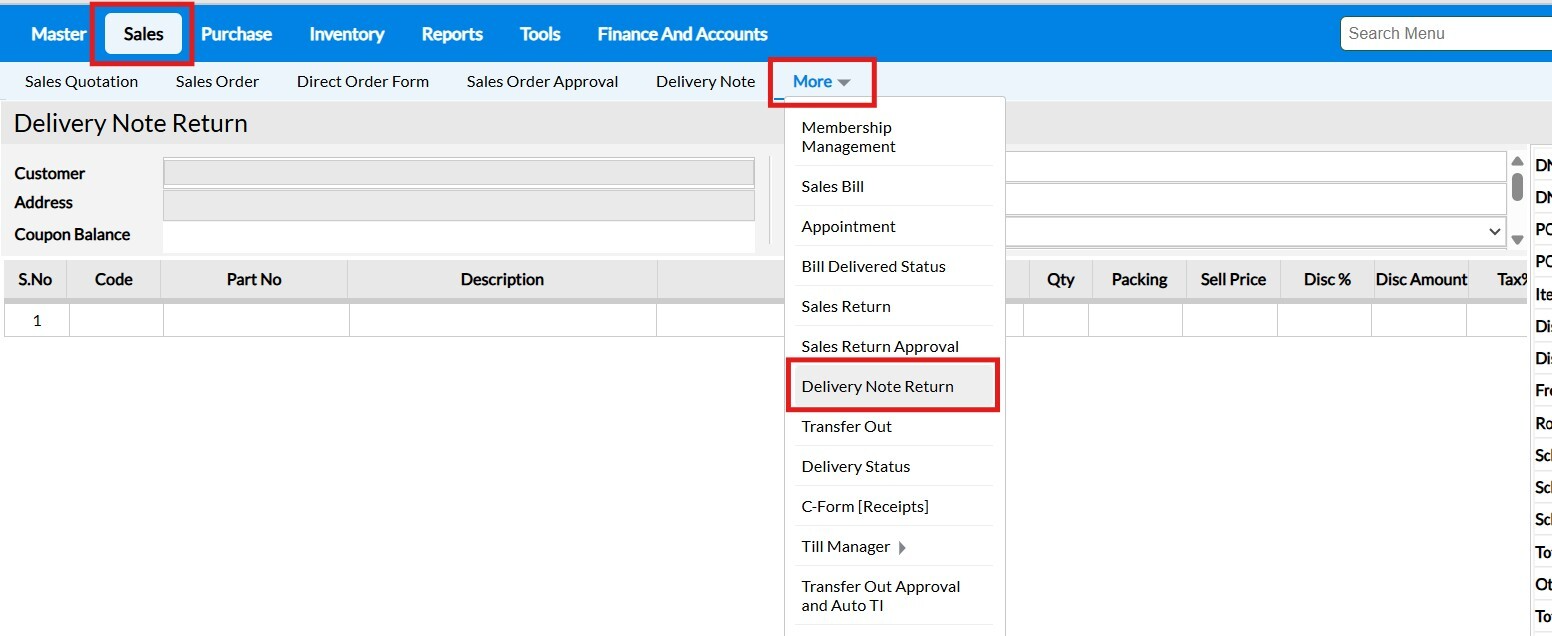The height and width of the screenshot is (636, 1552).
Task: Switch to the Purchase tab
Action: pos(236,34)
